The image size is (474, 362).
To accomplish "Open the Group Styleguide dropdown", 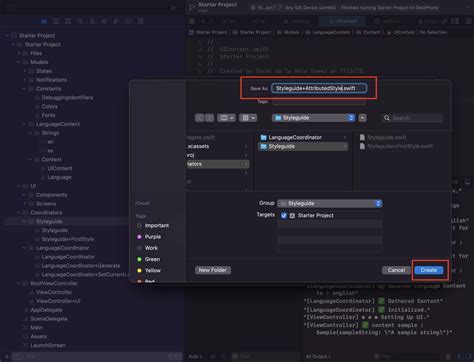I will pyautogui.click(x=330, y=203).
